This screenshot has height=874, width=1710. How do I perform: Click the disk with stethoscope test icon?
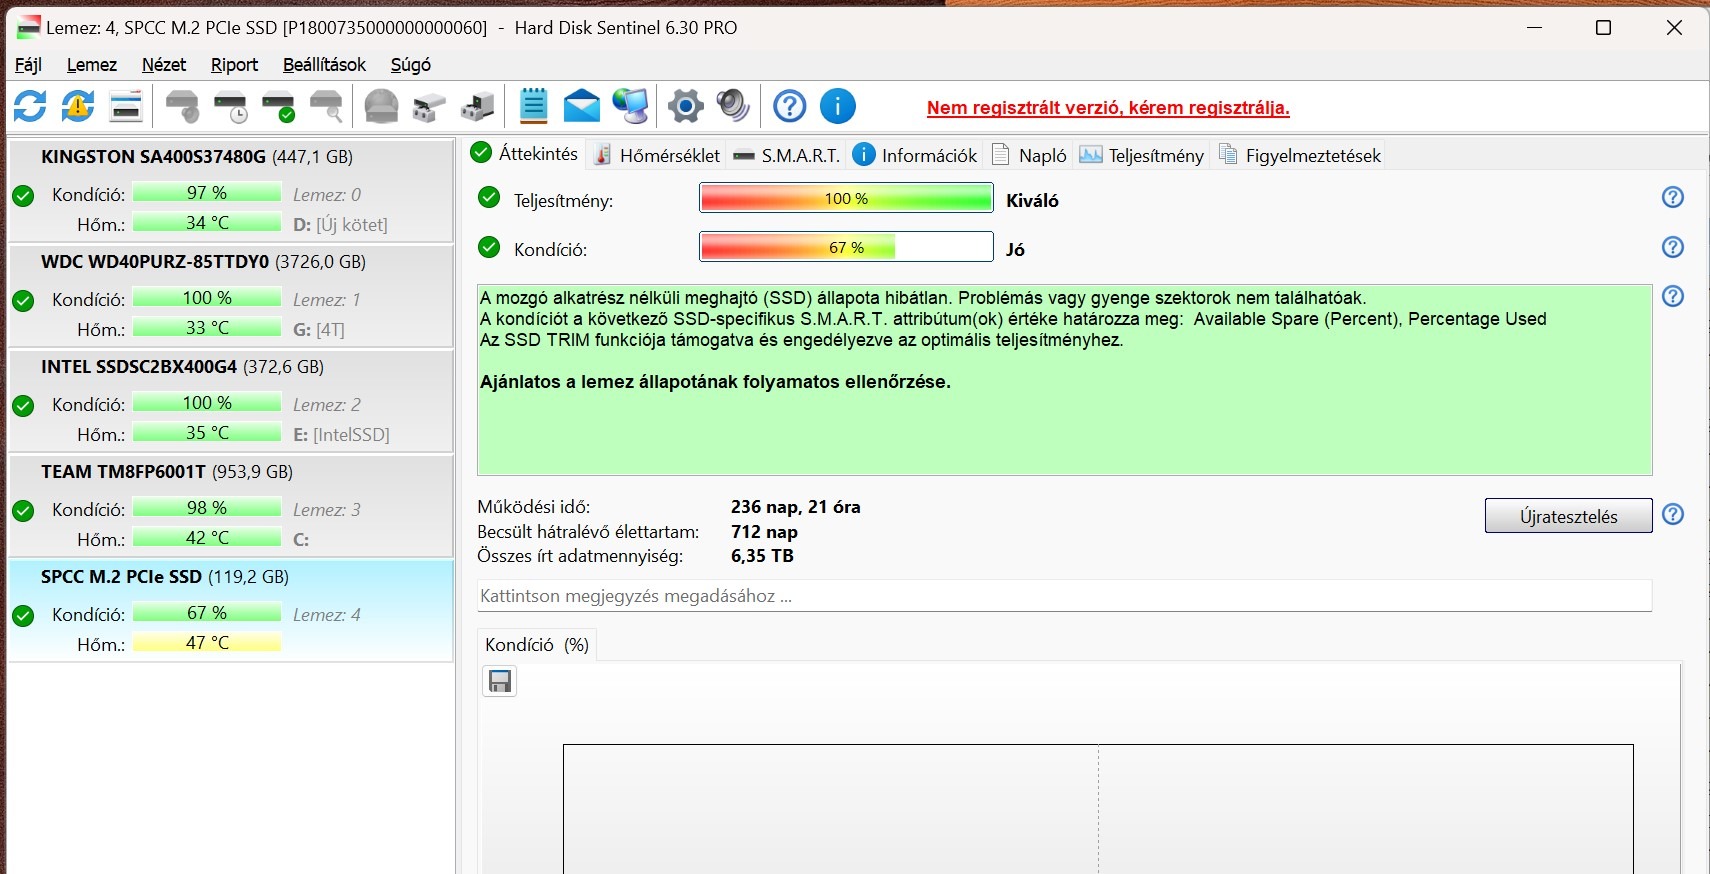182,106
